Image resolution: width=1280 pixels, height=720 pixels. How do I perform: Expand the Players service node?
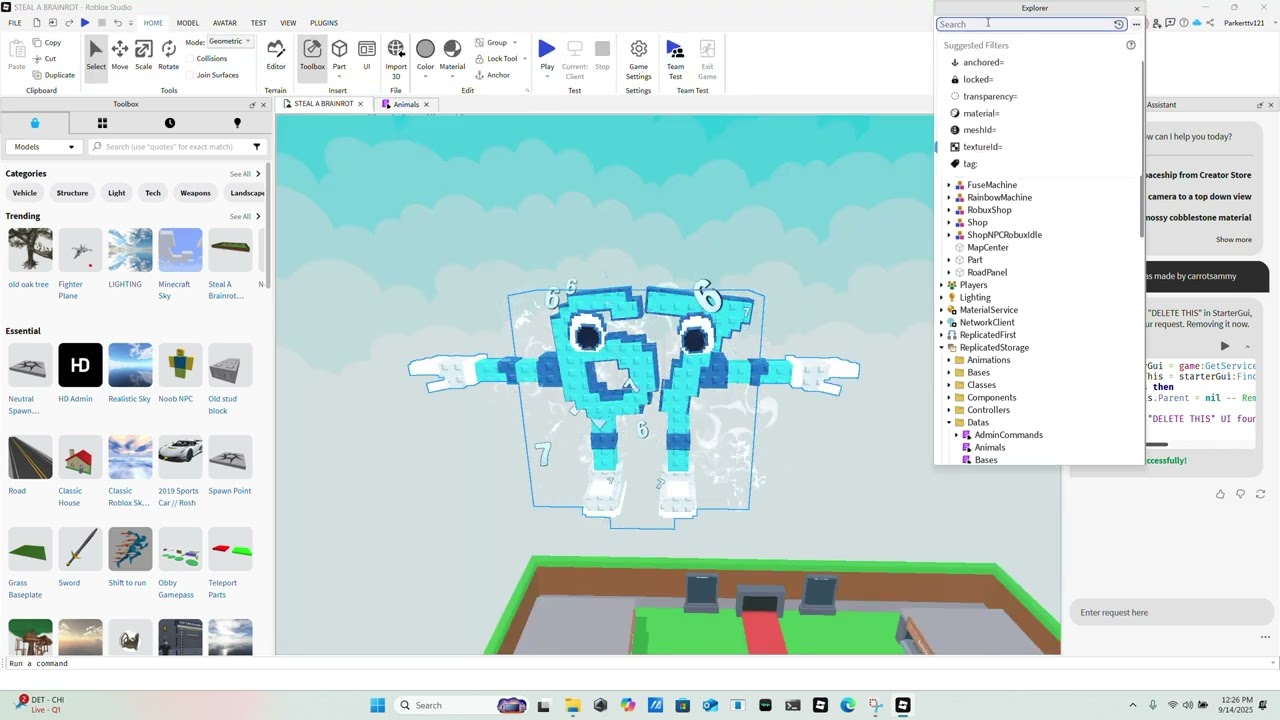941,285
